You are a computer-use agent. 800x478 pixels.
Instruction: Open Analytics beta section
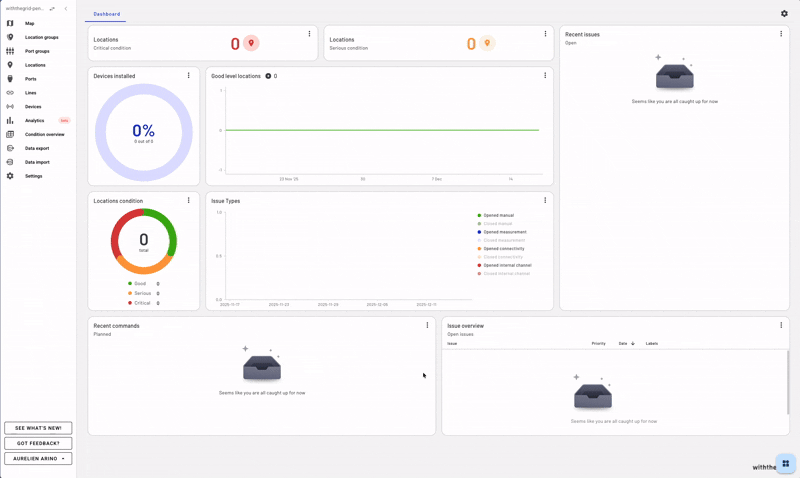point(35,121)
